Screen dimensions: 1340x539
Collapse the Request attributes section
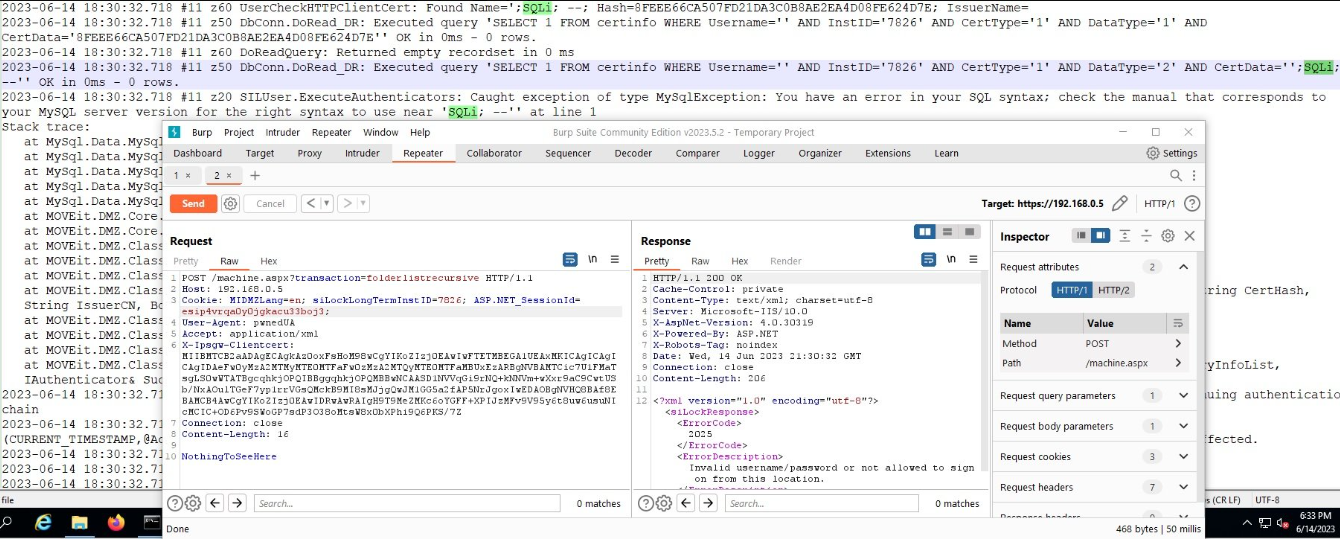1183,267
